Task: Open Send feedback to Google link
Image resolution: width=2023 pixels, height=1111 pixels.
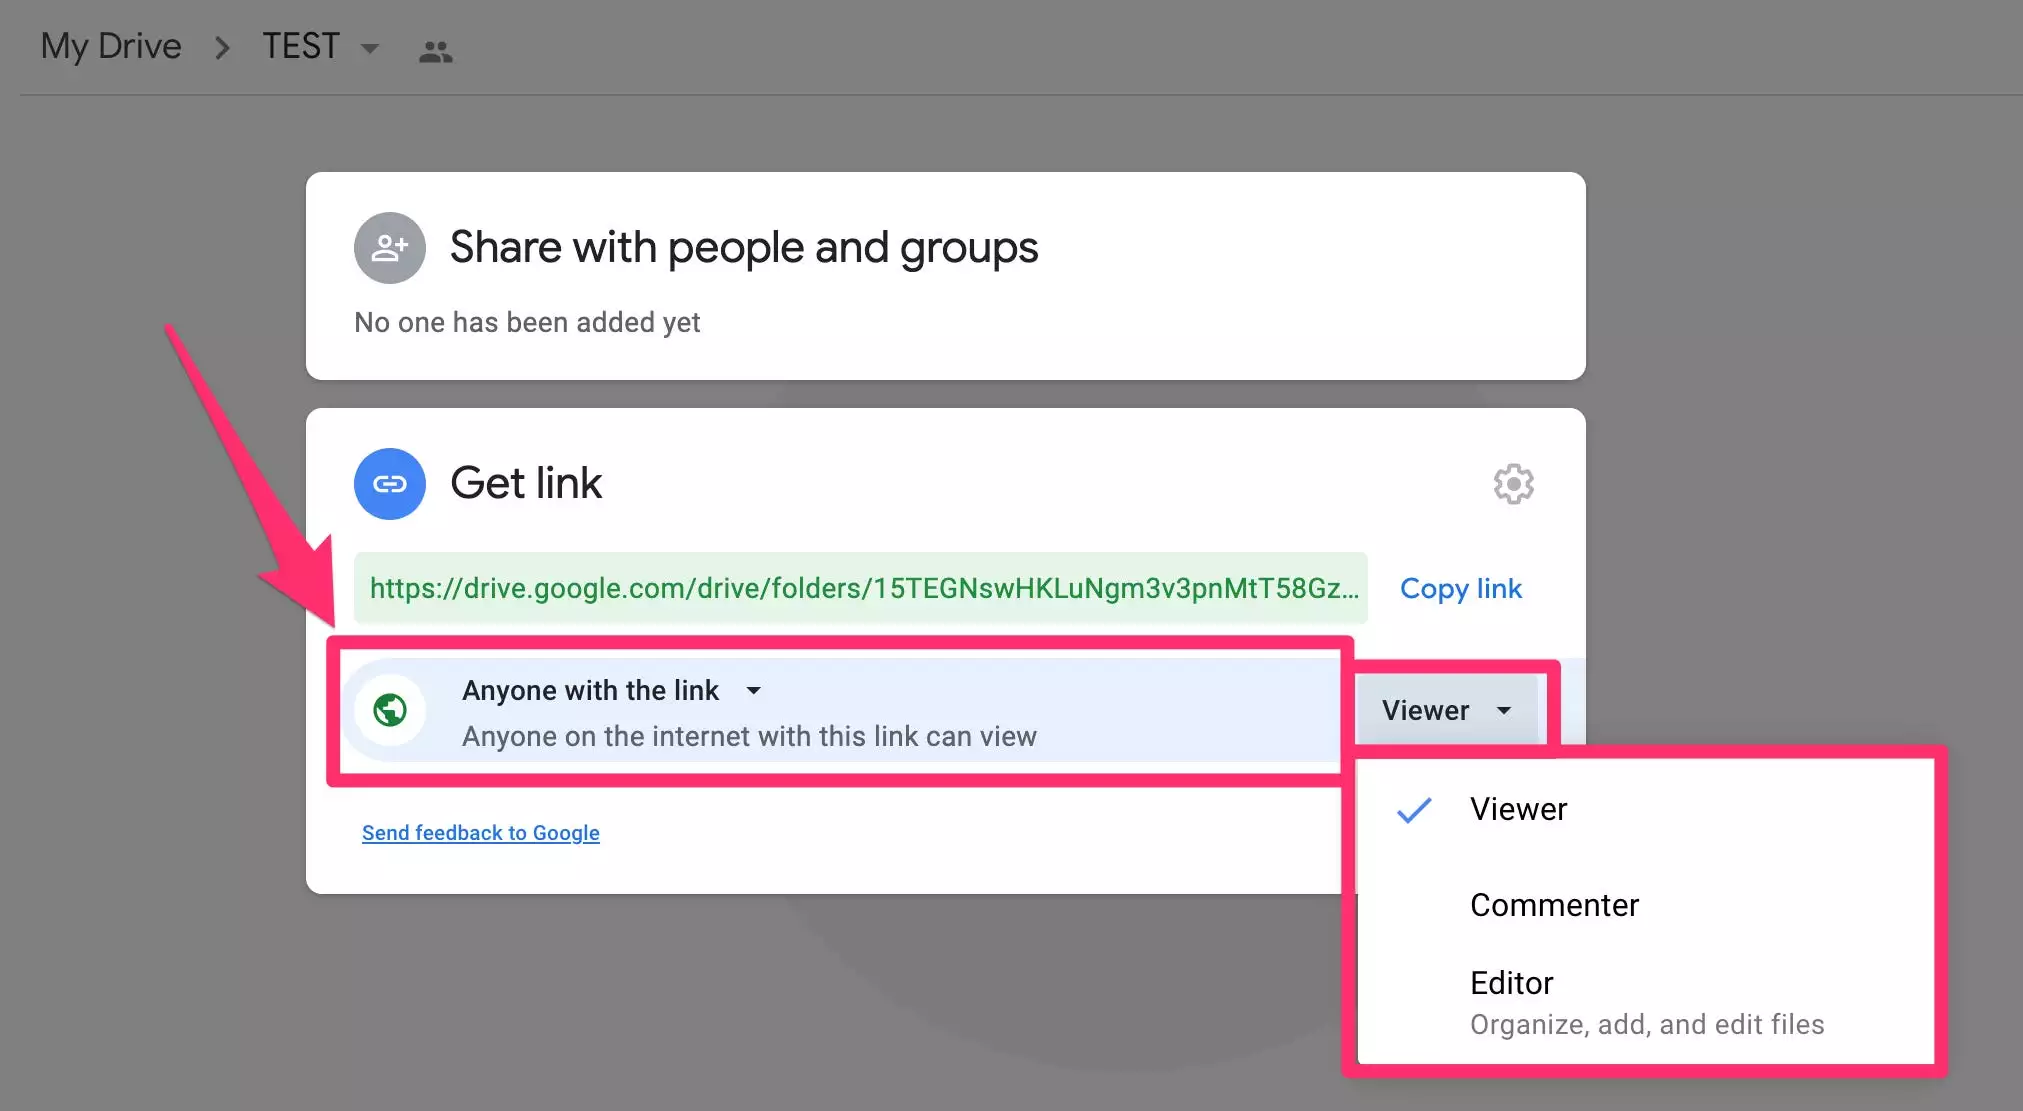Action: (x=481, y=833)
